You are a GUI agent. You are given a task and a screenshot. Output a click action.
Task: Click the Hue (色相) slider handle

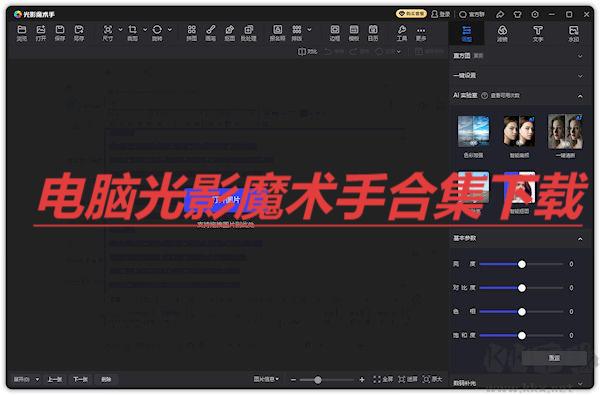pyautogui.click(x=522, y=312)
